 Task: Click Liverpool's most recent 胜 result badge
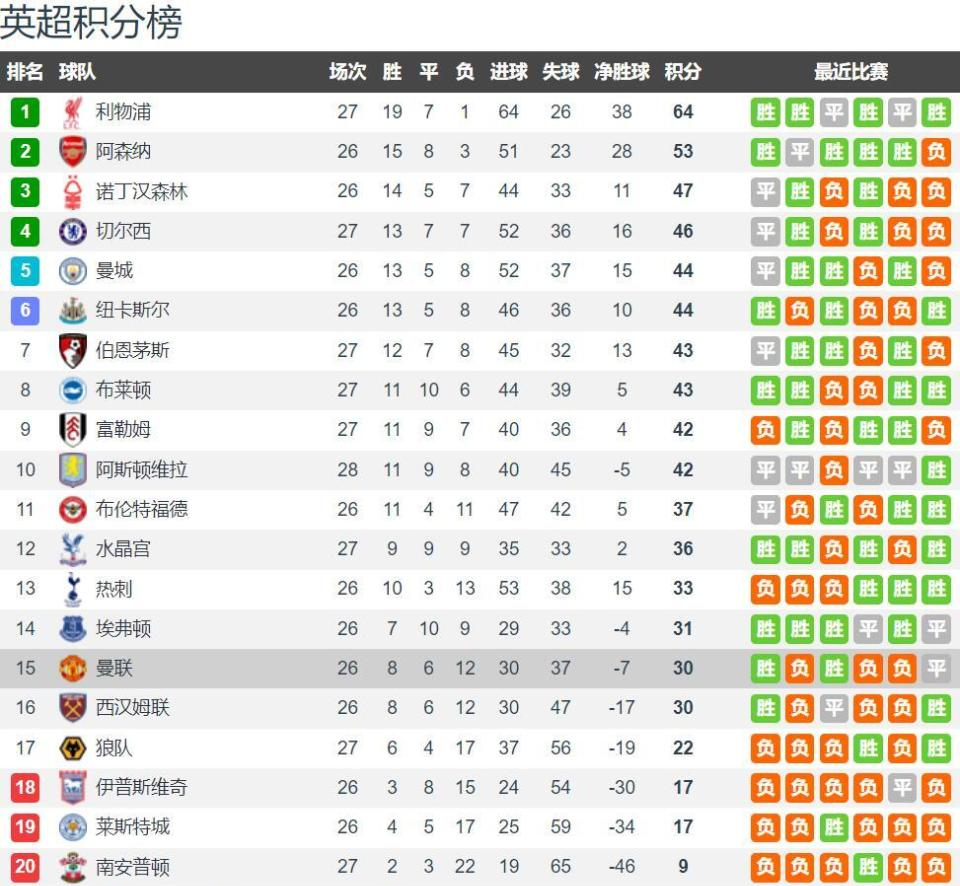(936, 113)
